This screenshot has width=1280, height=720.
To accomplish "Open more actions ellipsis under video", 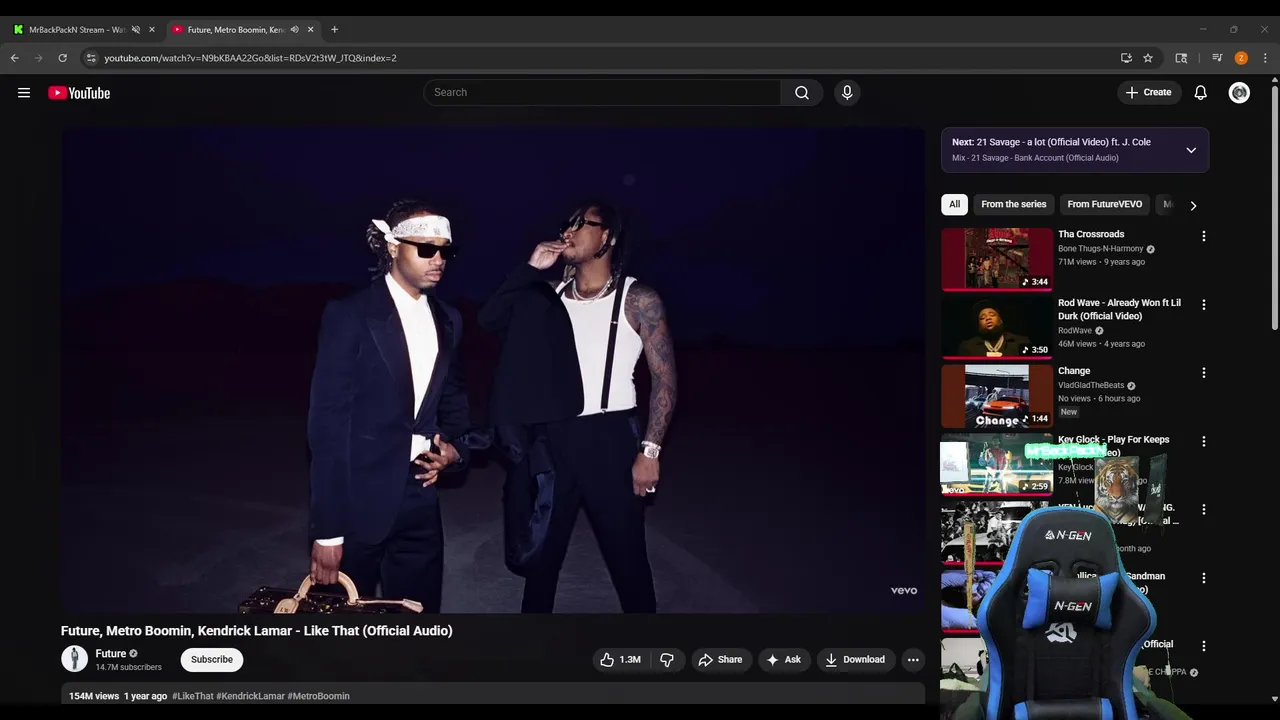I will coord(912,660).
